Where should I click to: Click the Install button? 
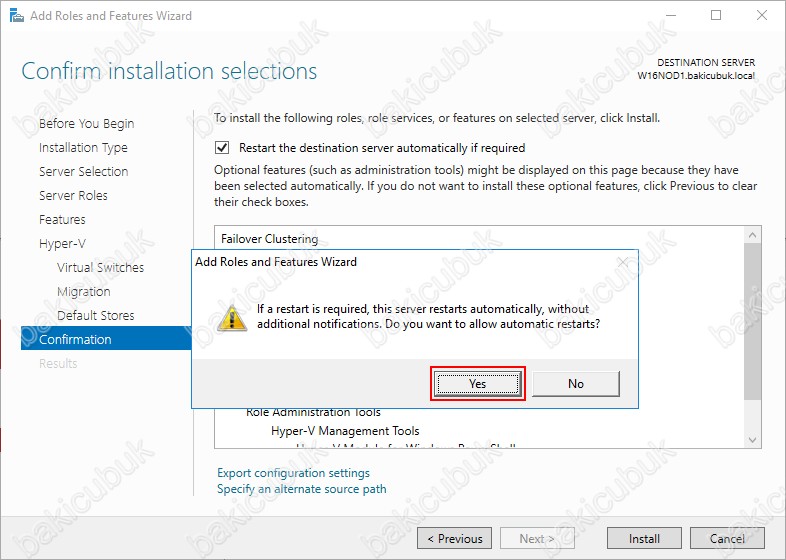(644, 538)
